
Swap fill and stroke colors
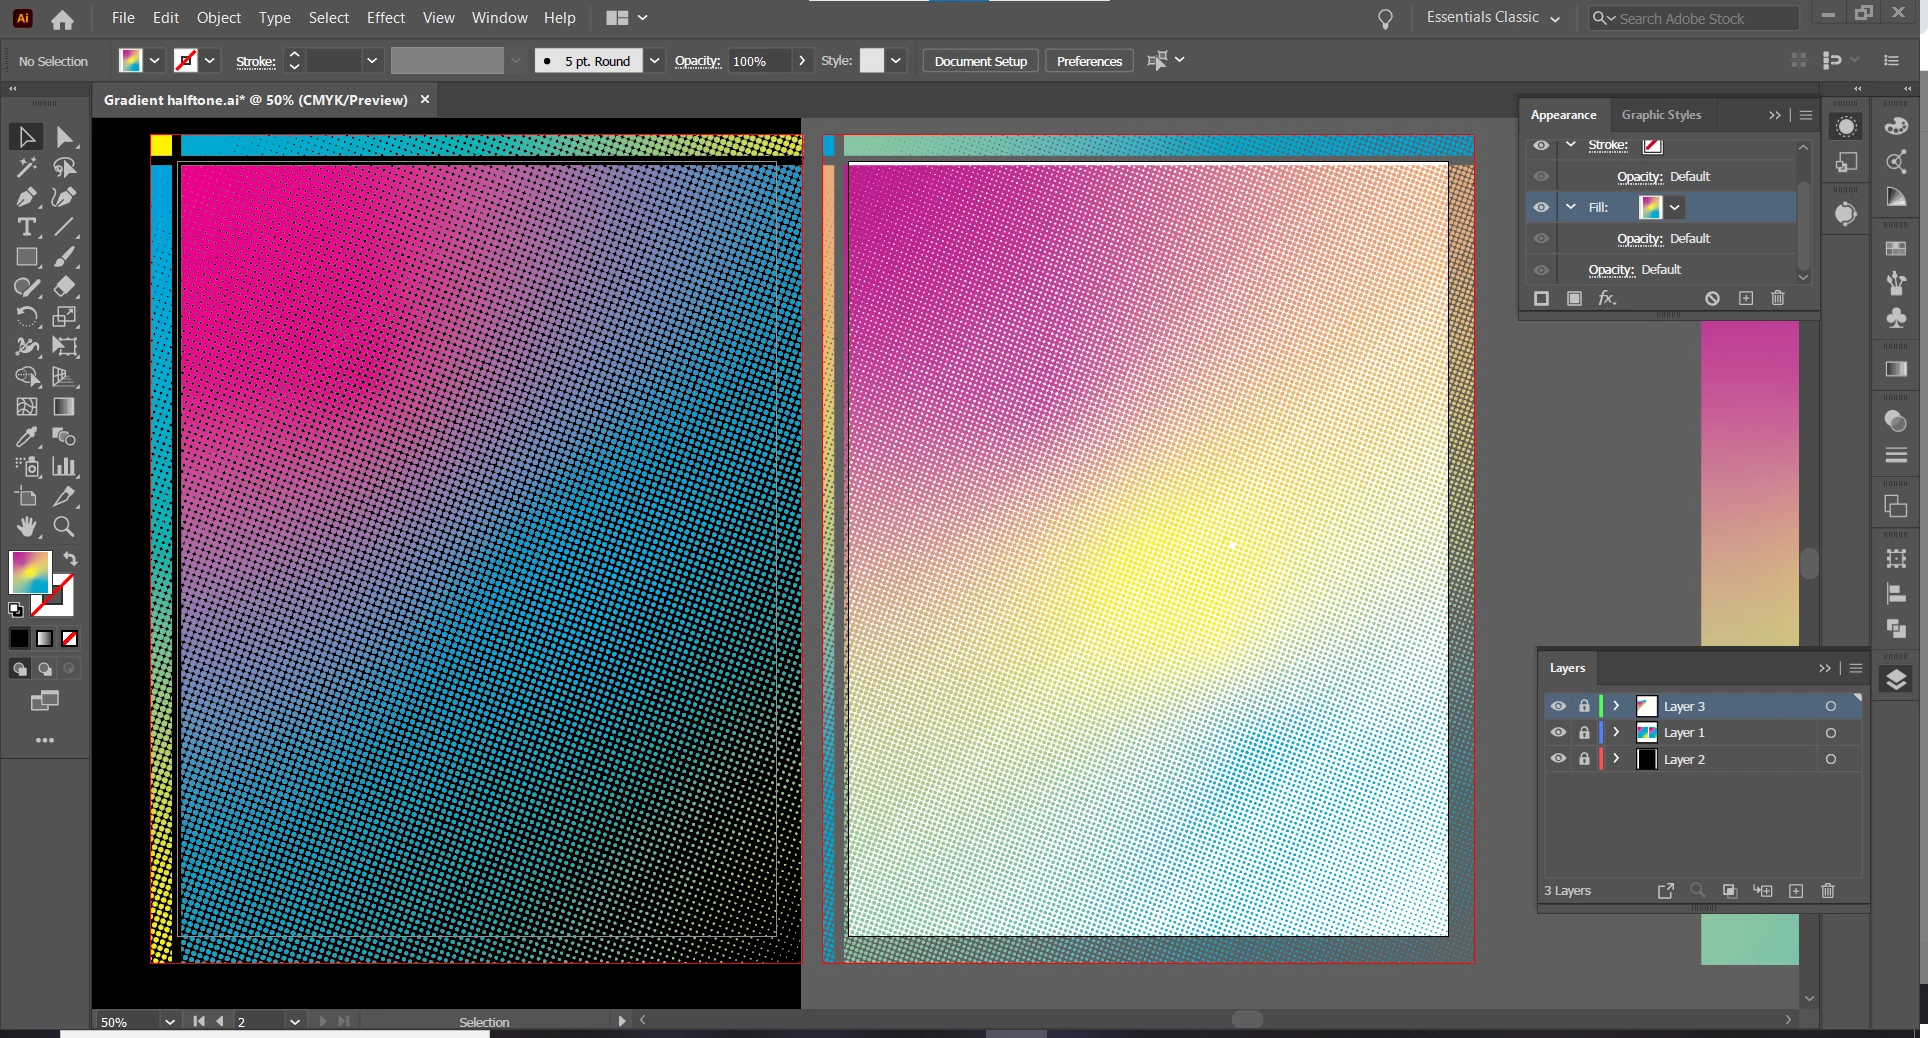point(70,558)
